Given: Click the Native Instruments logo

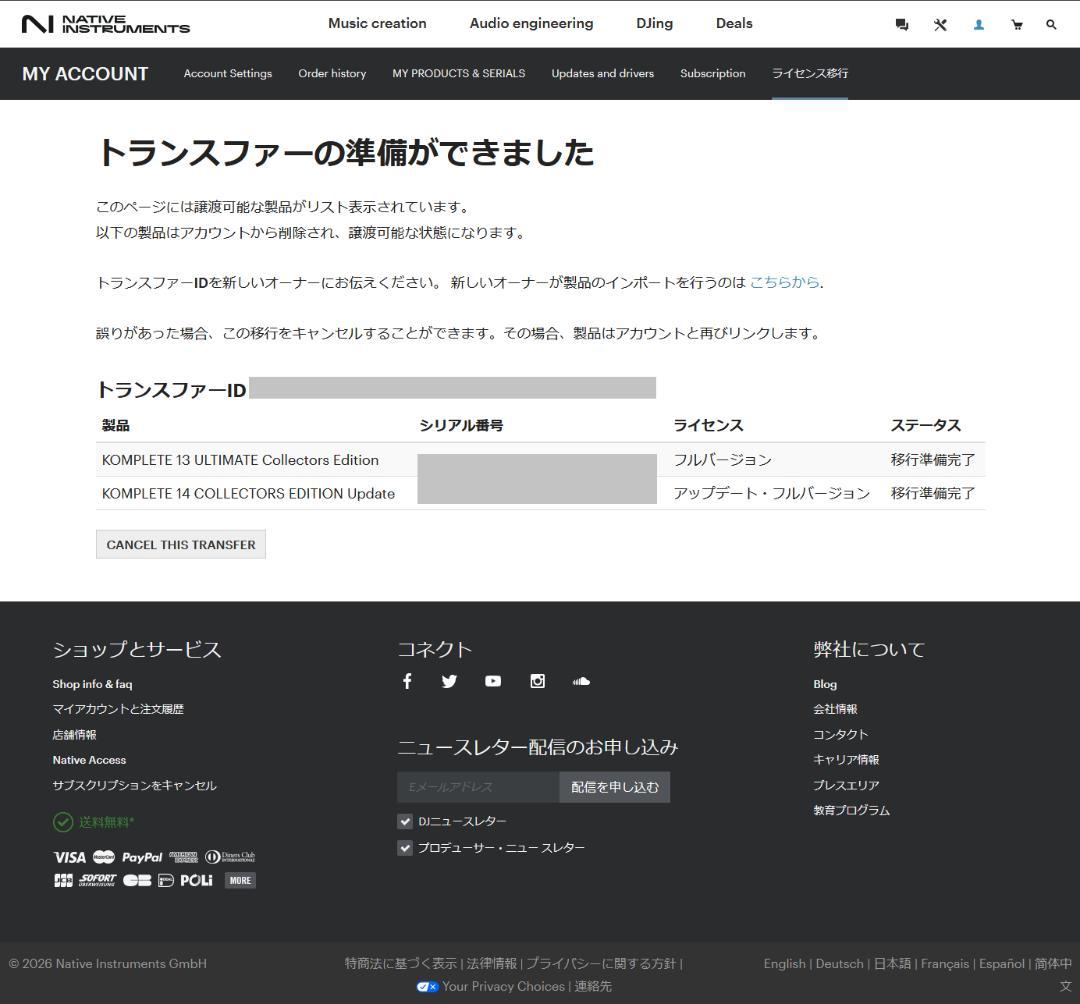Looking at the screenshot, I should pos(106,23).
